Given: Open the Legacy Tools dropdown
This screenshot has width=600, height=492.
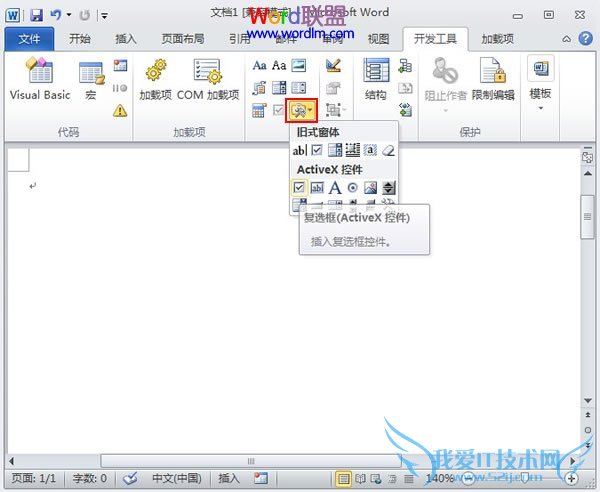Looking at the screenshot, I should (302, 111).
